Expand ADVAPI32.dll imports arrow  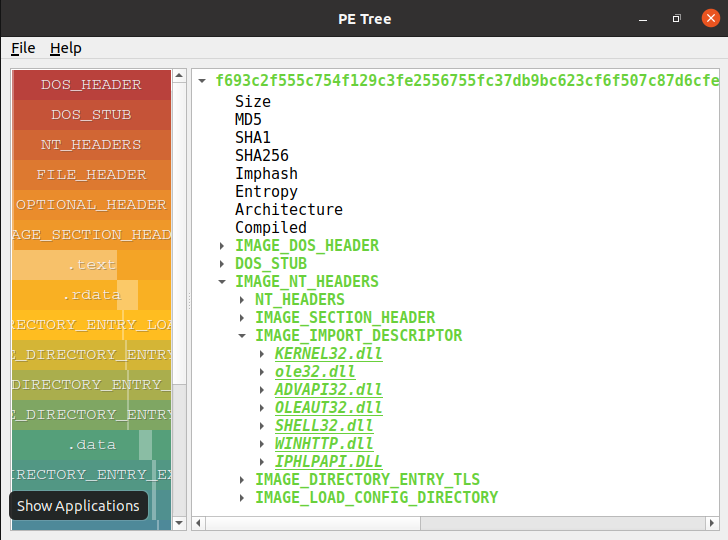click(x=262, y=390)
